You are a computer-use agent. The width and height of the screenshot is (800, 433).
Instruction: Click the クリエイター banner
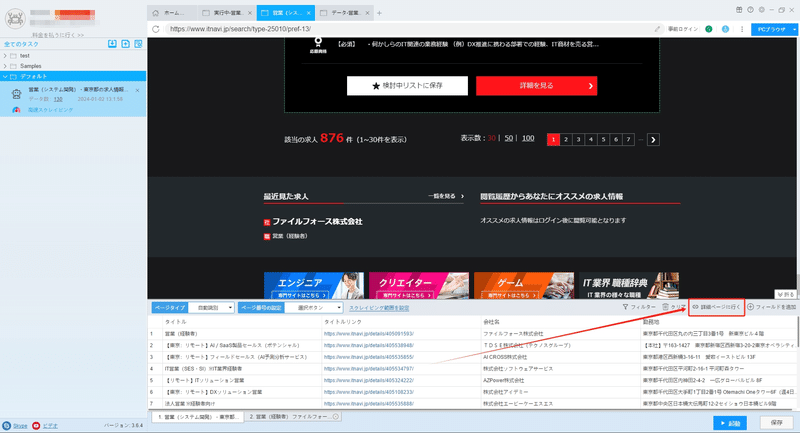pyautogui.click(x=419, y=286)
